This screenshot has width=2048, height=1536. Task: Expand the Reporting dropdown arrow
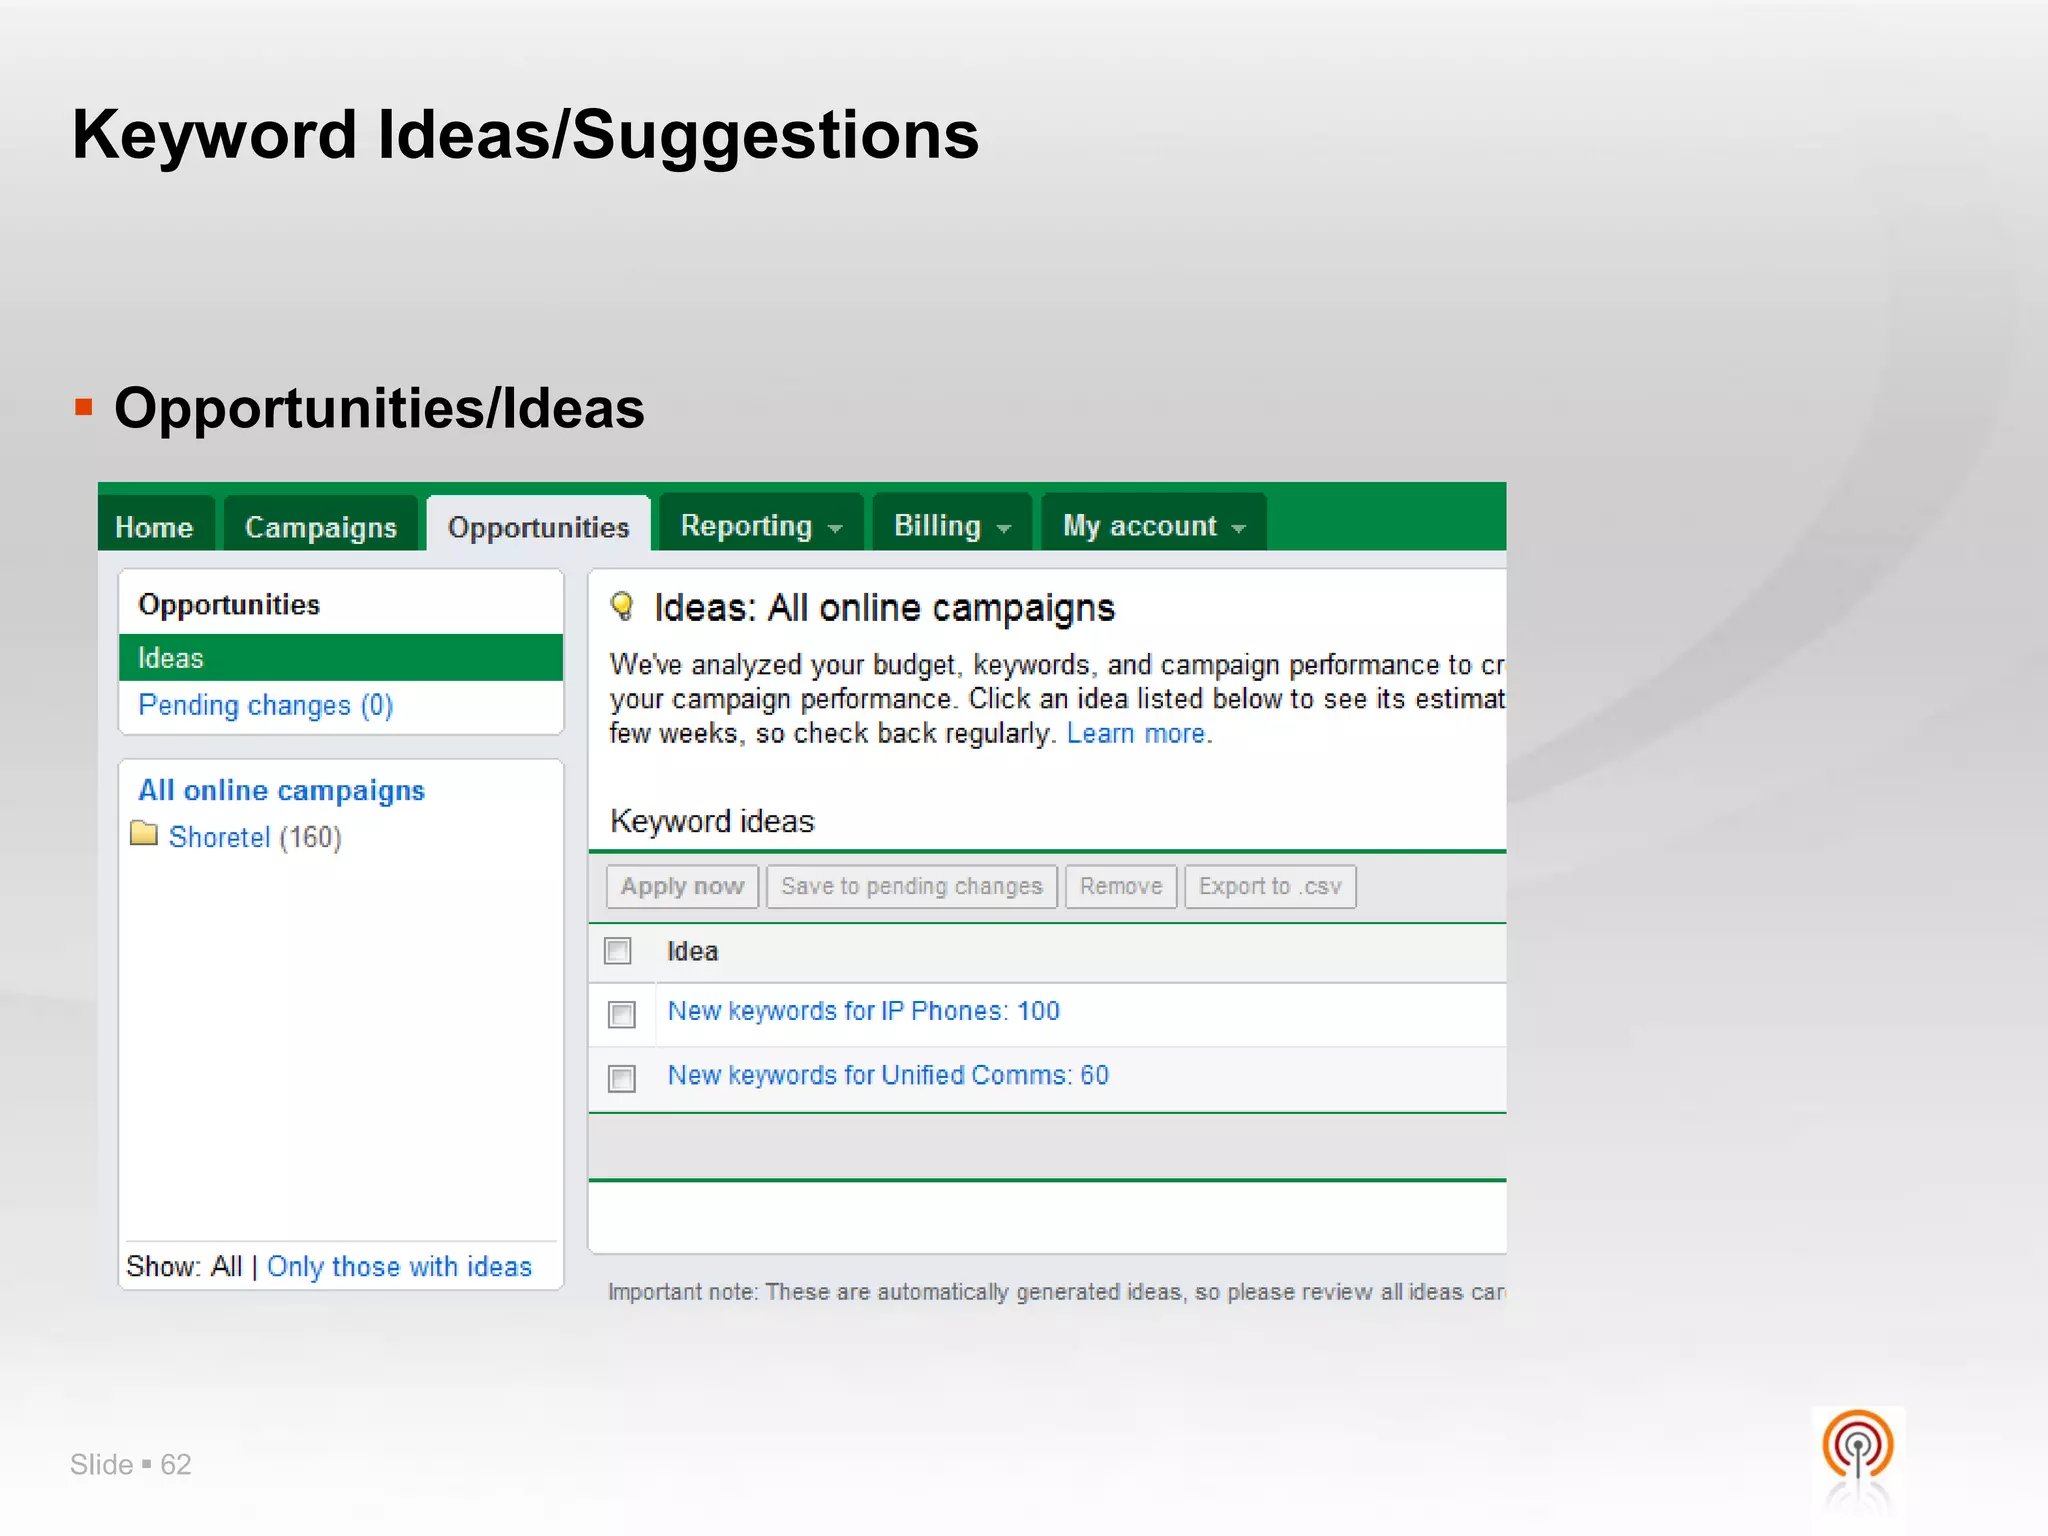pyautogui.click(x=835, y=529)
